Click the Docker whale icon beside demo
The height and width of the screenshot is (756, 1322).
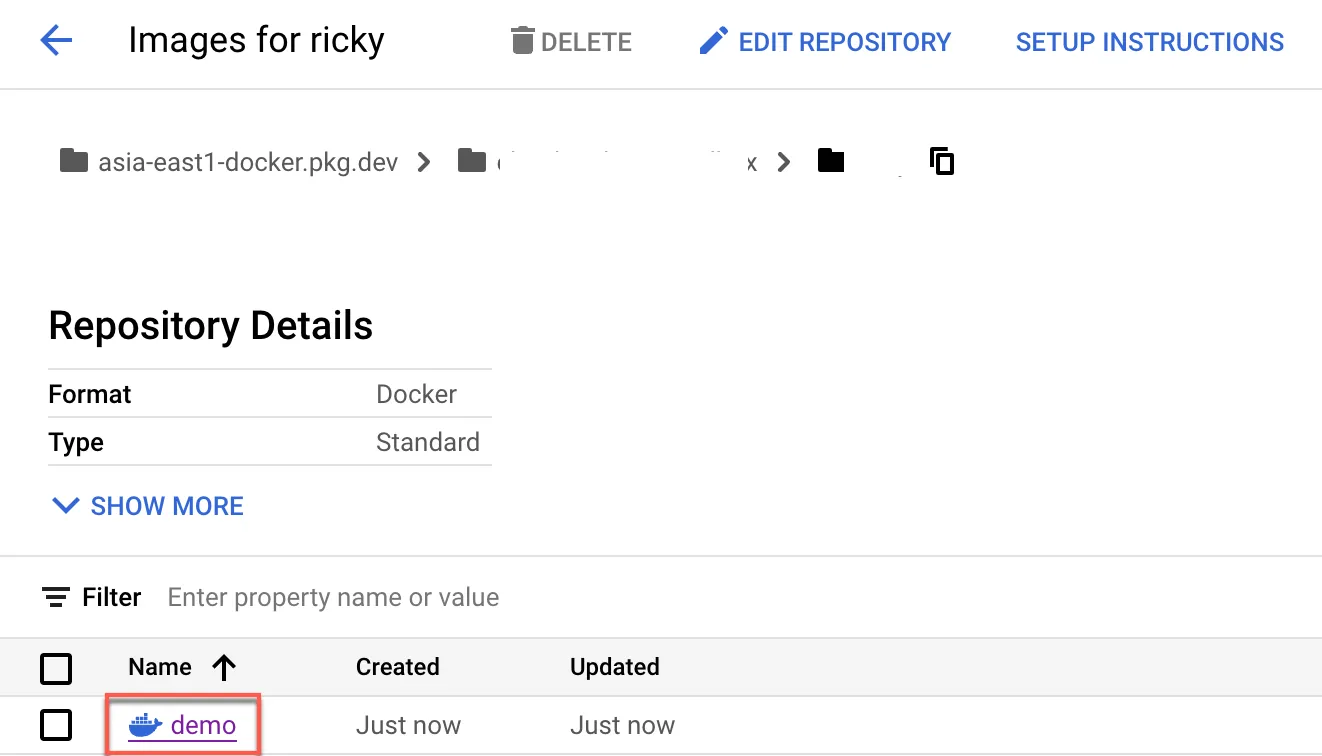pos(146,725)
